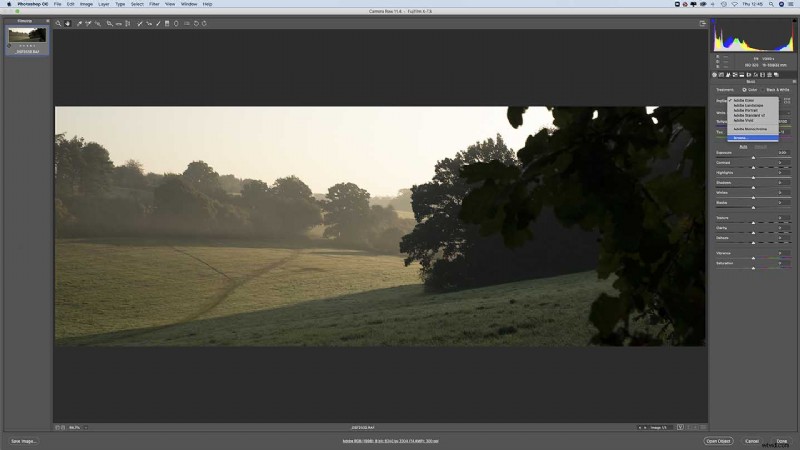The height and width of the screenshot is (450, 800).
Task: Click the Exposure value field
Action: click(x=783, y=153)
